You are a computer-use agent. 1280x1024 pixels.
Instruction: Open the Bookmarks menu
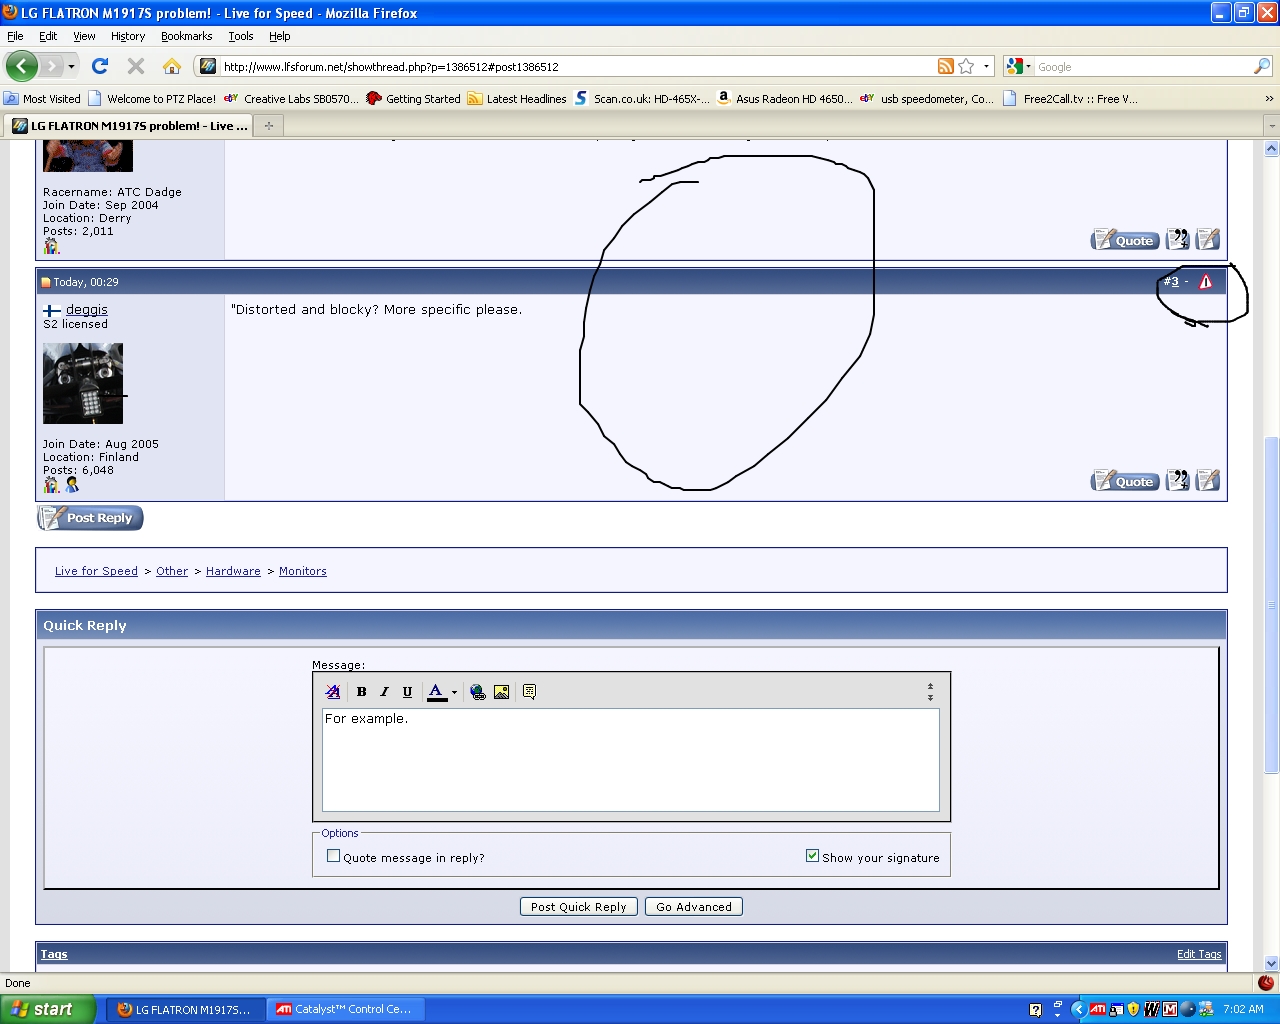pos(187,36)
